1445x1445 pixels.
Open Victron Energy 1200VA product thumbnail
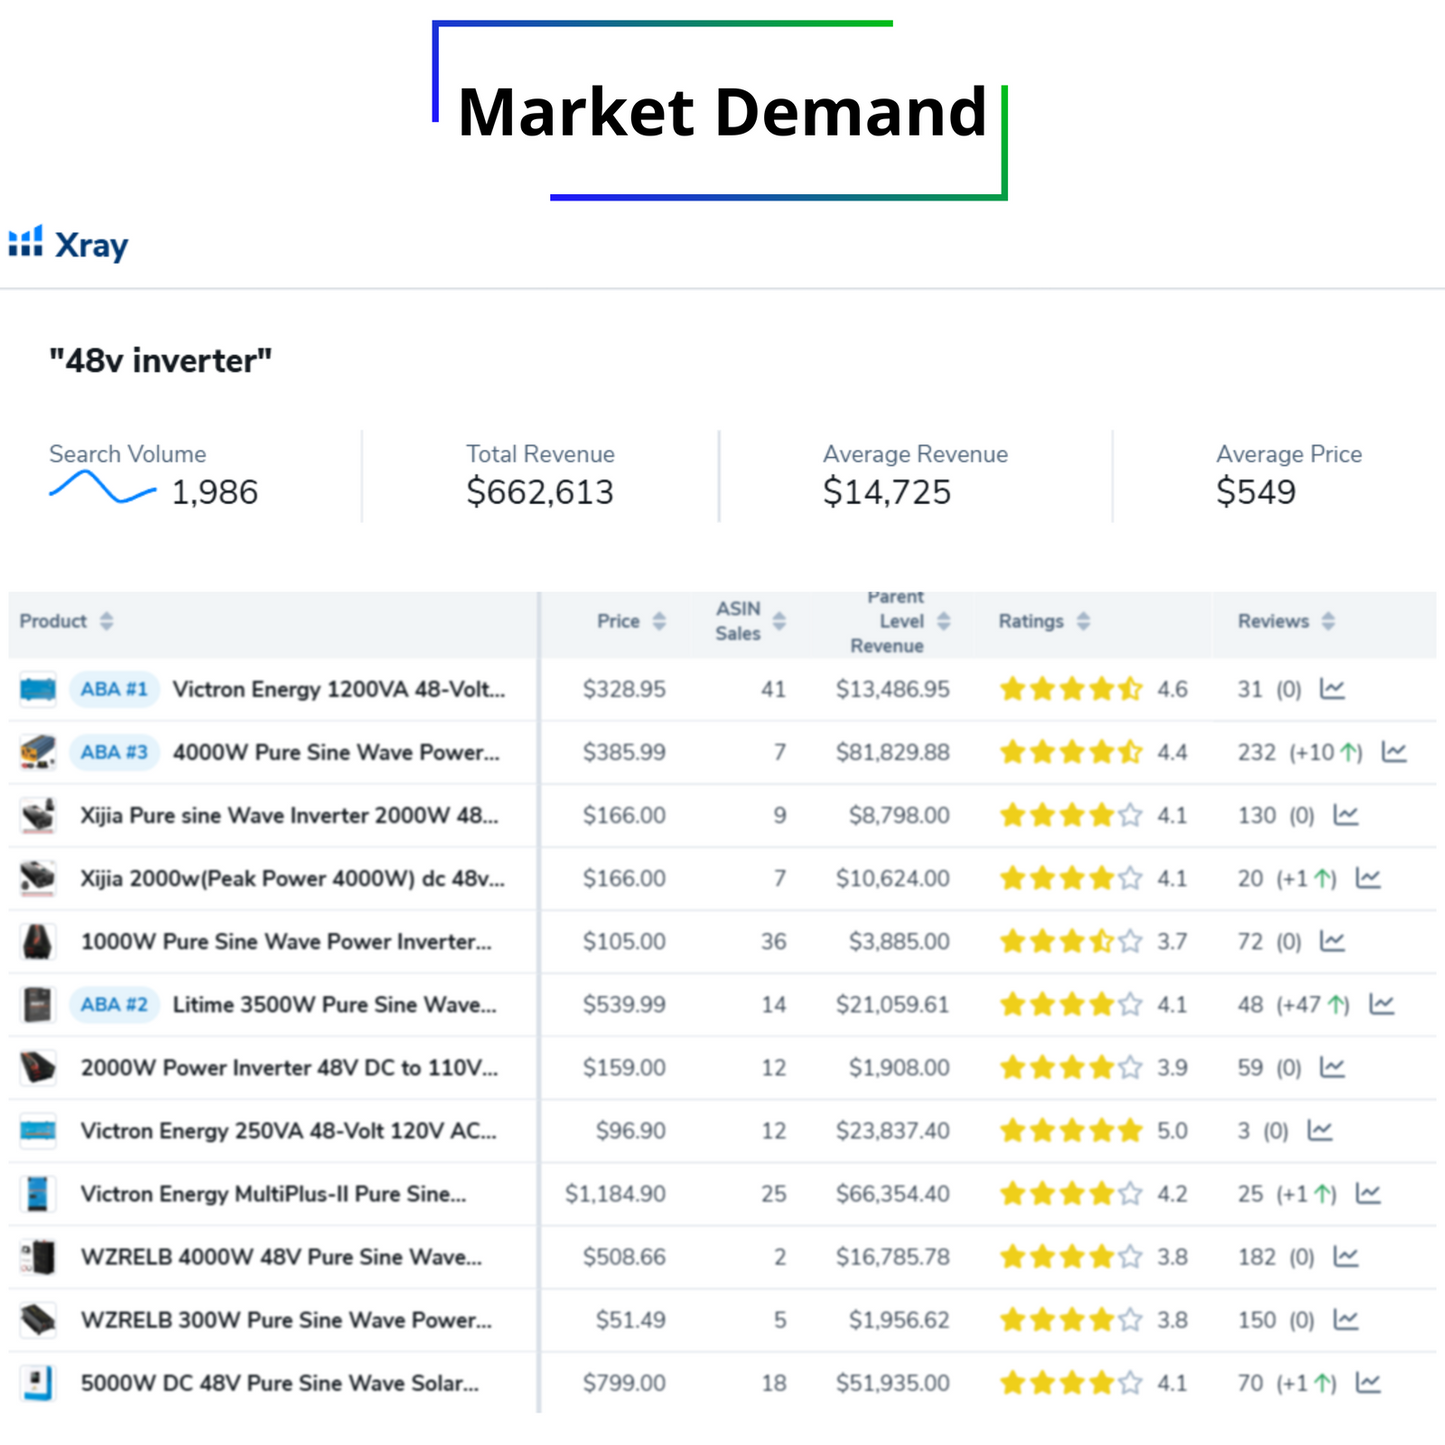coord(38,689)
